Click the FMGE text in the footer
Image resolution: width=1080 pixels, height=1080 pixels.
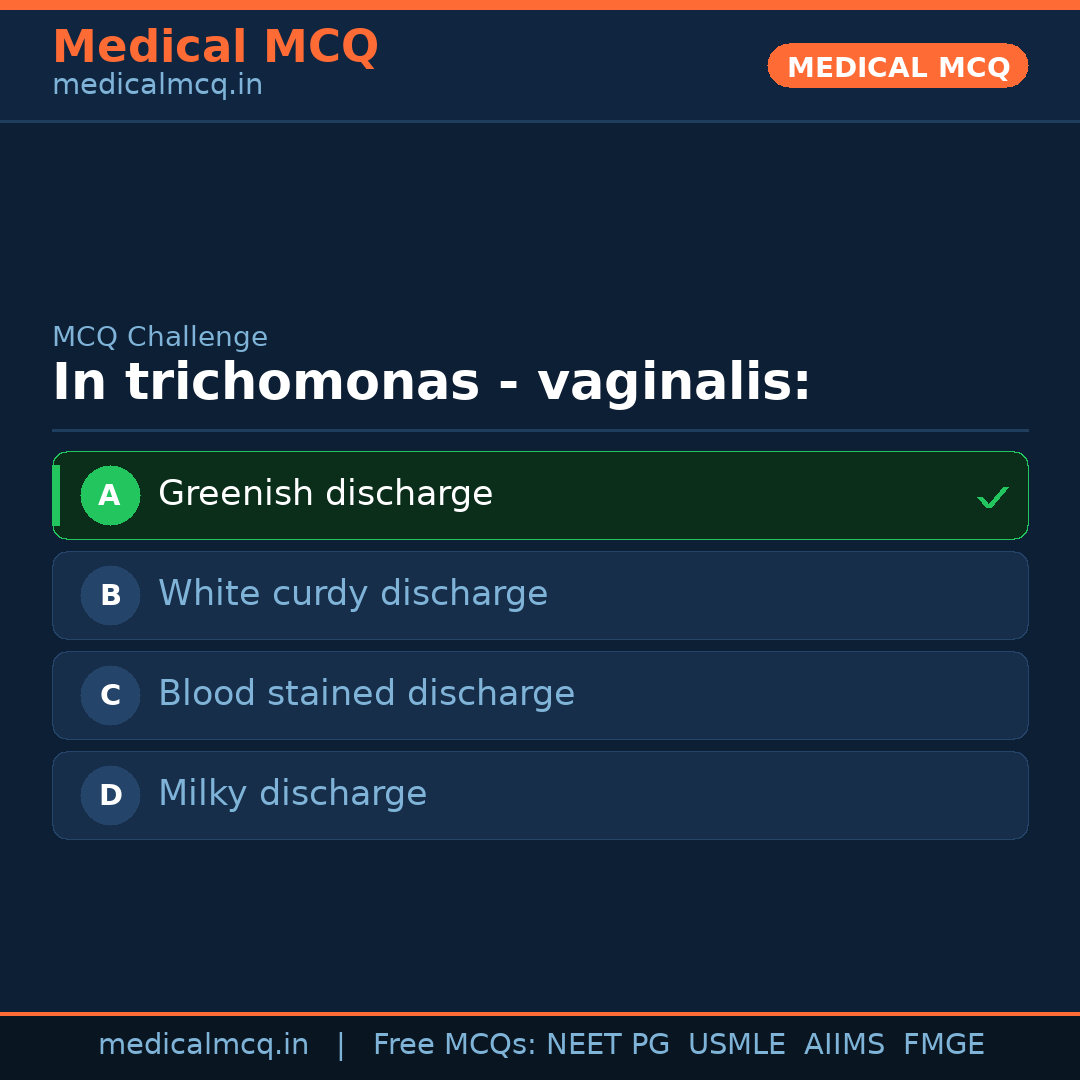[943, 1044]
